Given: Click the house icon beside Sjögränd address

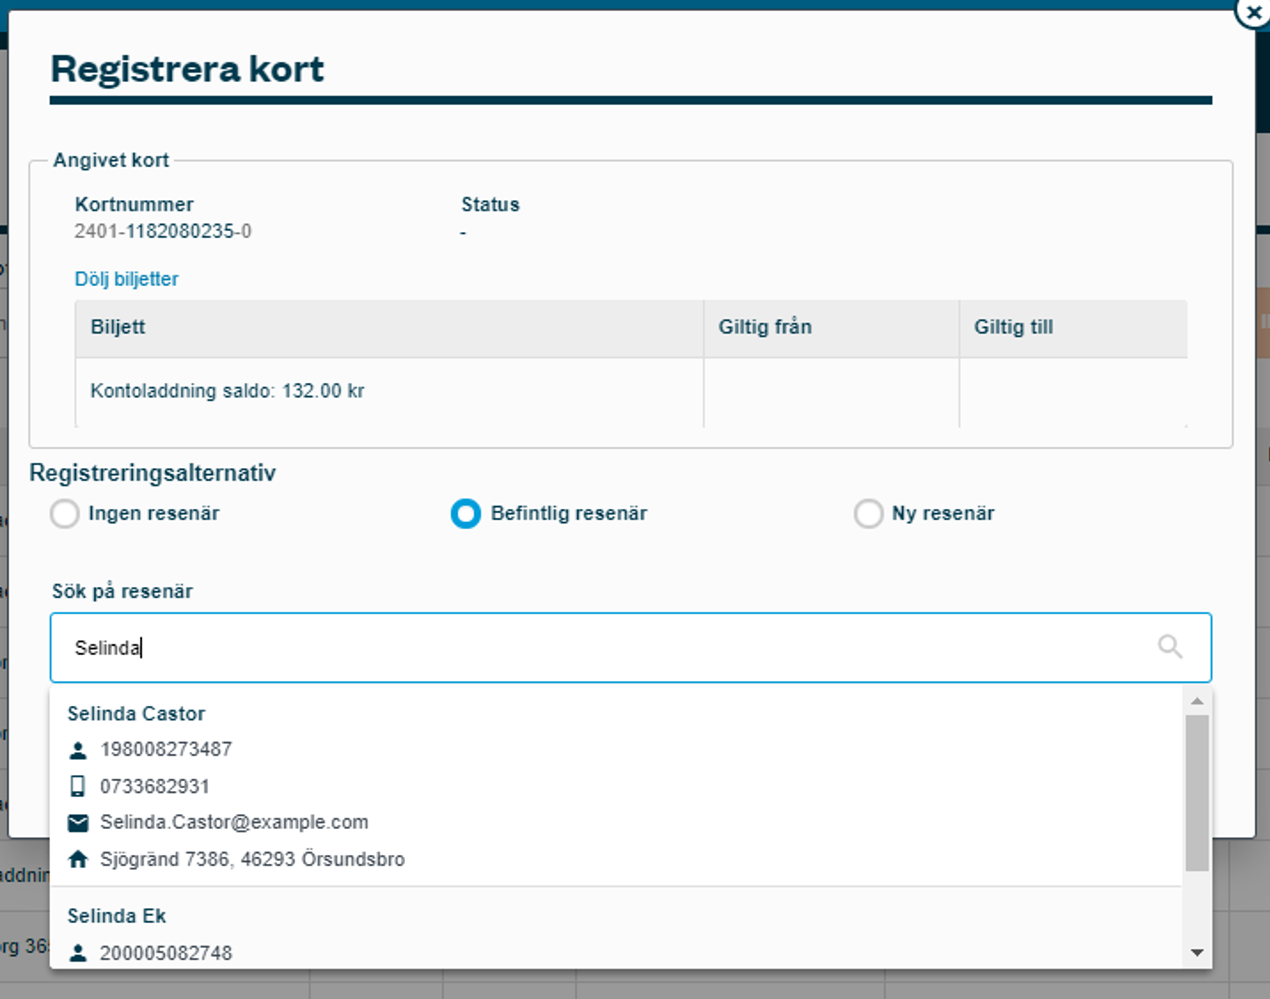Looking at the screenshot, I should point(78,859).
